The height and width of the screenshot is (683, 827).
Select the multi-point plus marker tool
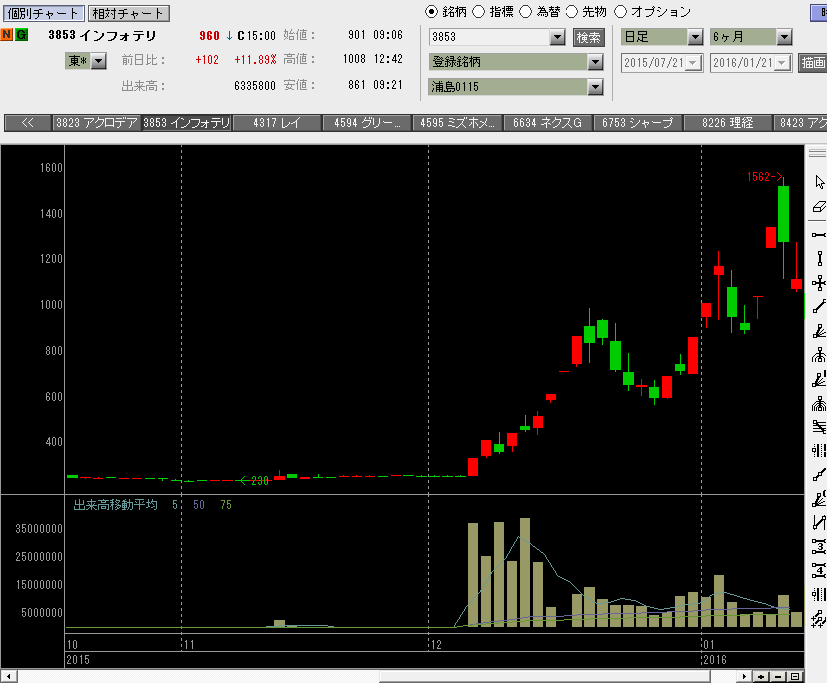pos(819,619)
